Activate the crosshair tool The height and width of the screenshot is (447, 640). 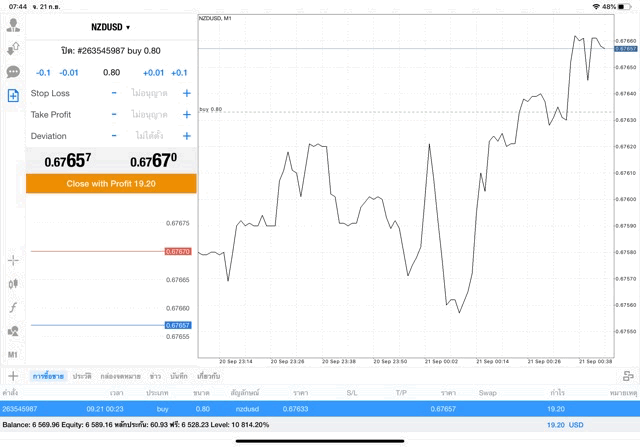click(13, 260)
